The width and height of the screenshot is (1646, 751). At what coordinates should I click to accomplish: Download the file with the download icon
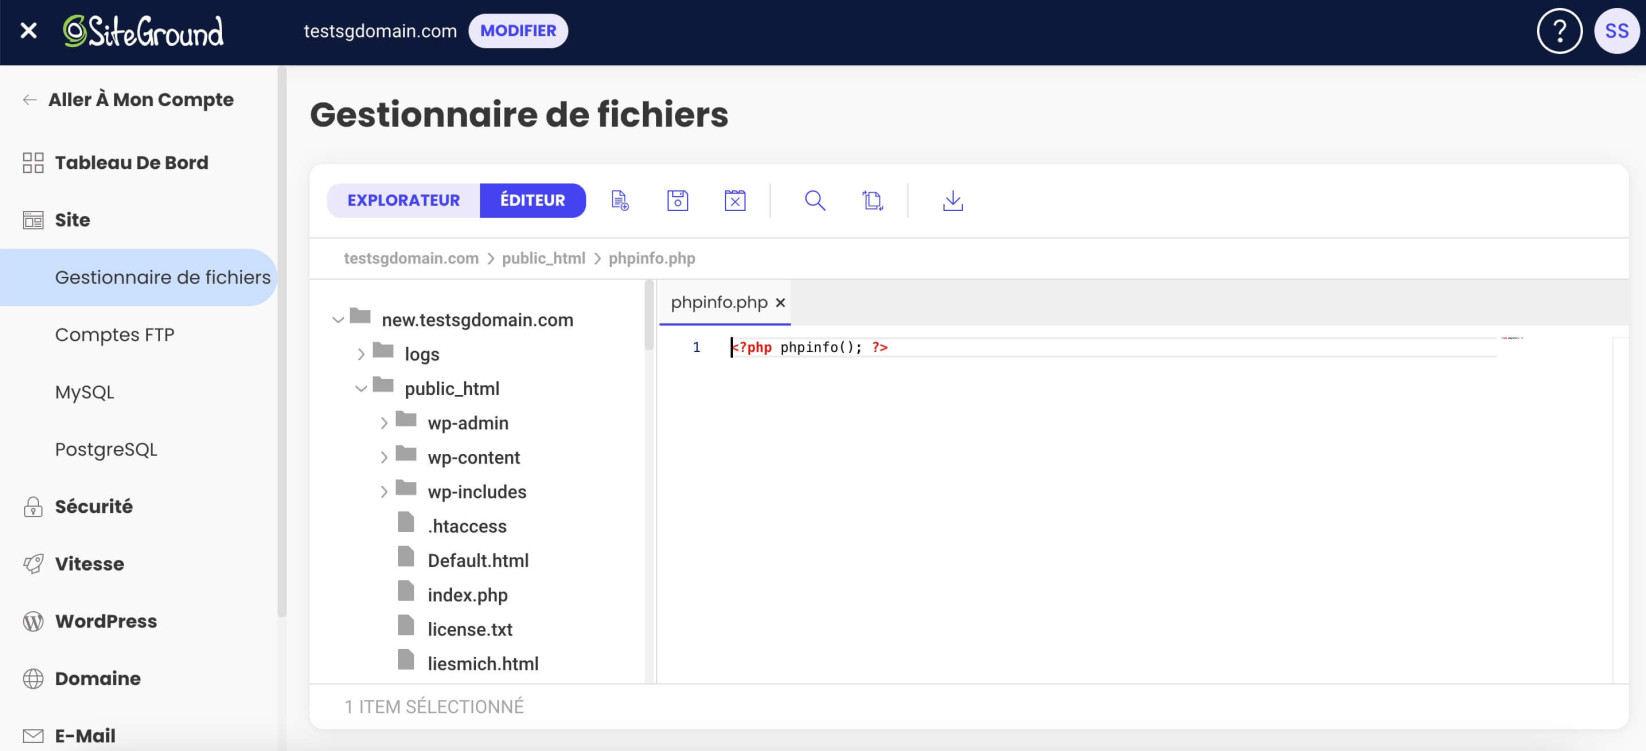pyautogui.click(x=953, y=200)
